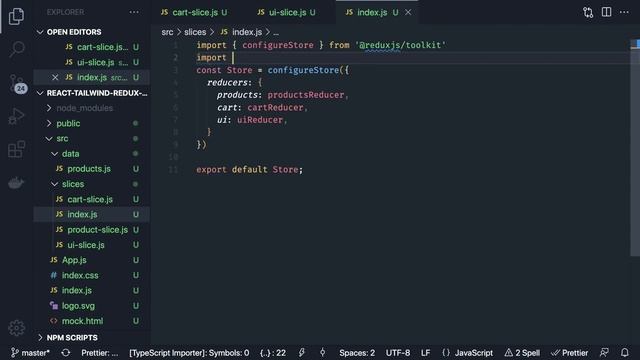
Task: Open Explorer more actions ellipsis
Action: [134, 12]
